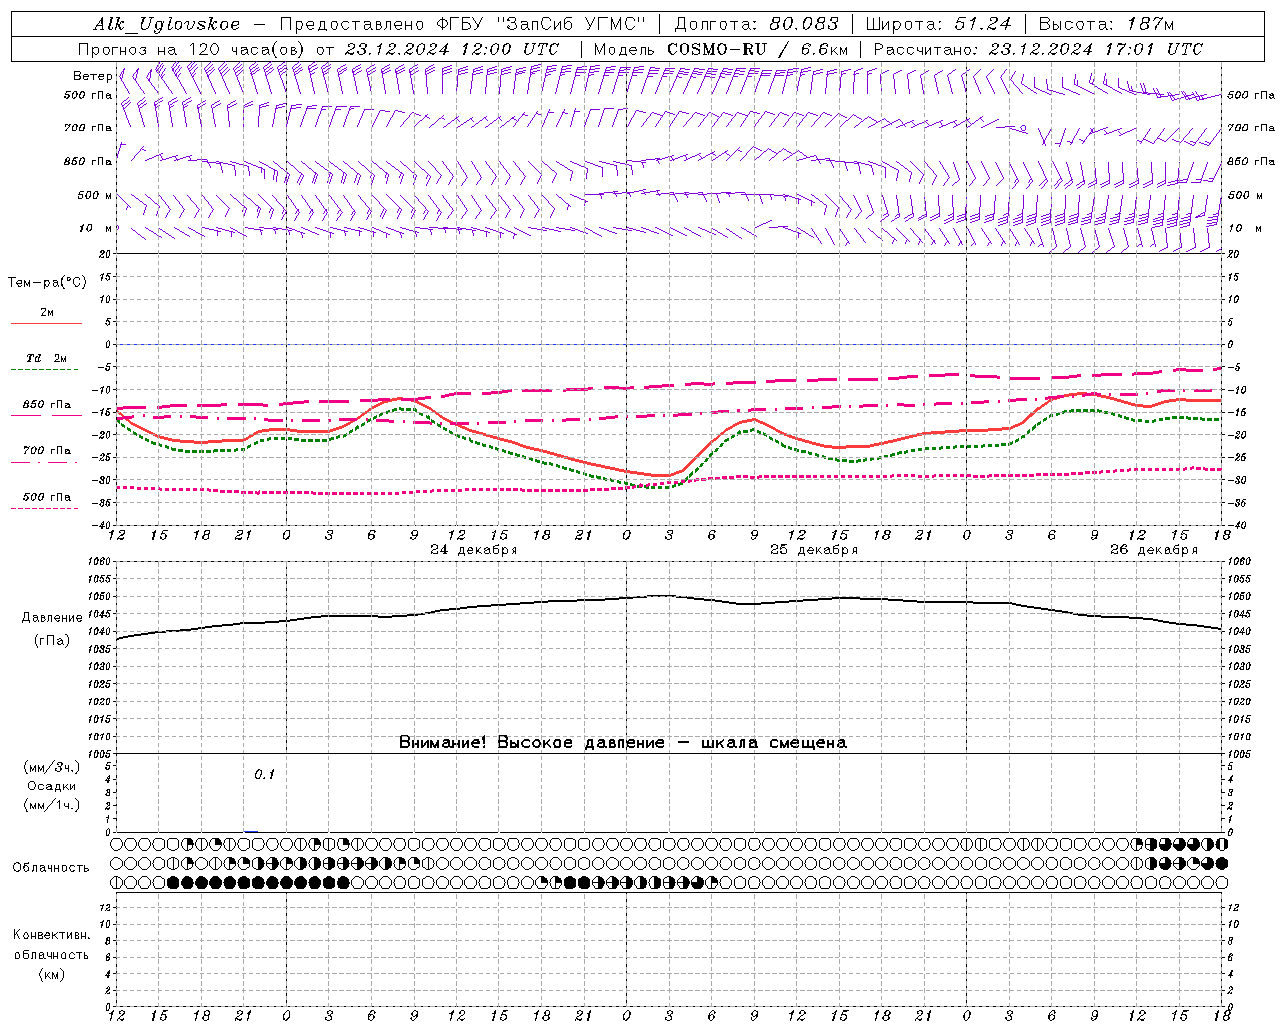Click the station name Alk_Uglovskoe
Viewport: 1280px width, 1024px height.
click(x=167, y=24)
